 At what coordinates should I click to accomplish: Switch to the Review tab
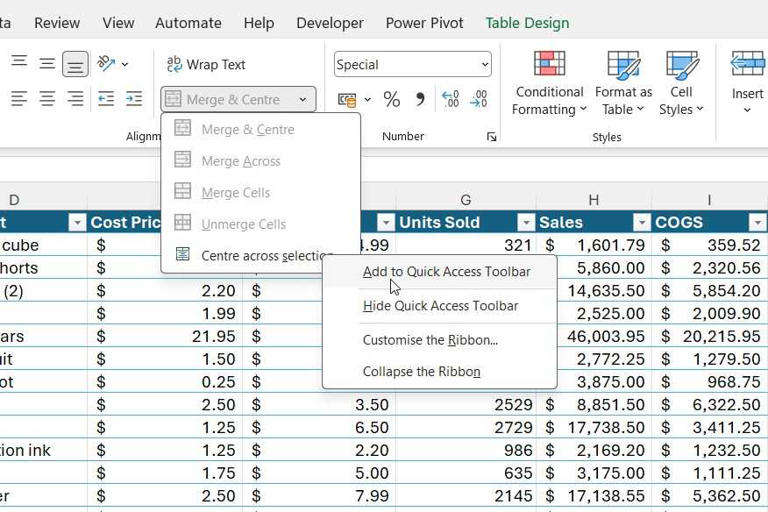click(57, 23)
